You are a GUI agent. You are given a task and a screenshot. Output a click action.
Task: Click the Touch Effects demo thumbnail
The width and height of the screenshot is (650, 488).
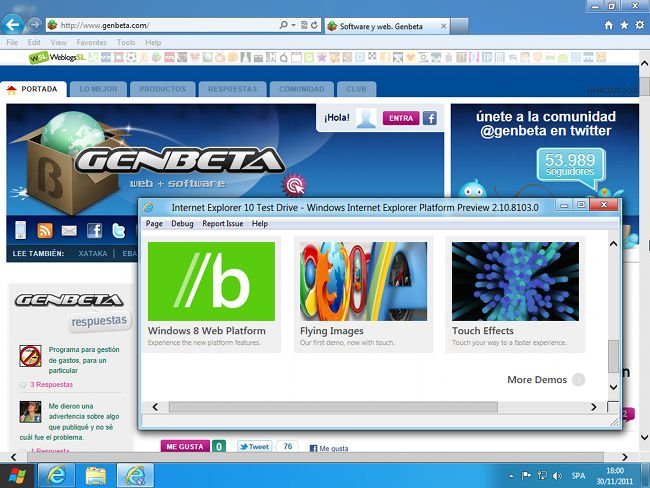tap(515, 281)
